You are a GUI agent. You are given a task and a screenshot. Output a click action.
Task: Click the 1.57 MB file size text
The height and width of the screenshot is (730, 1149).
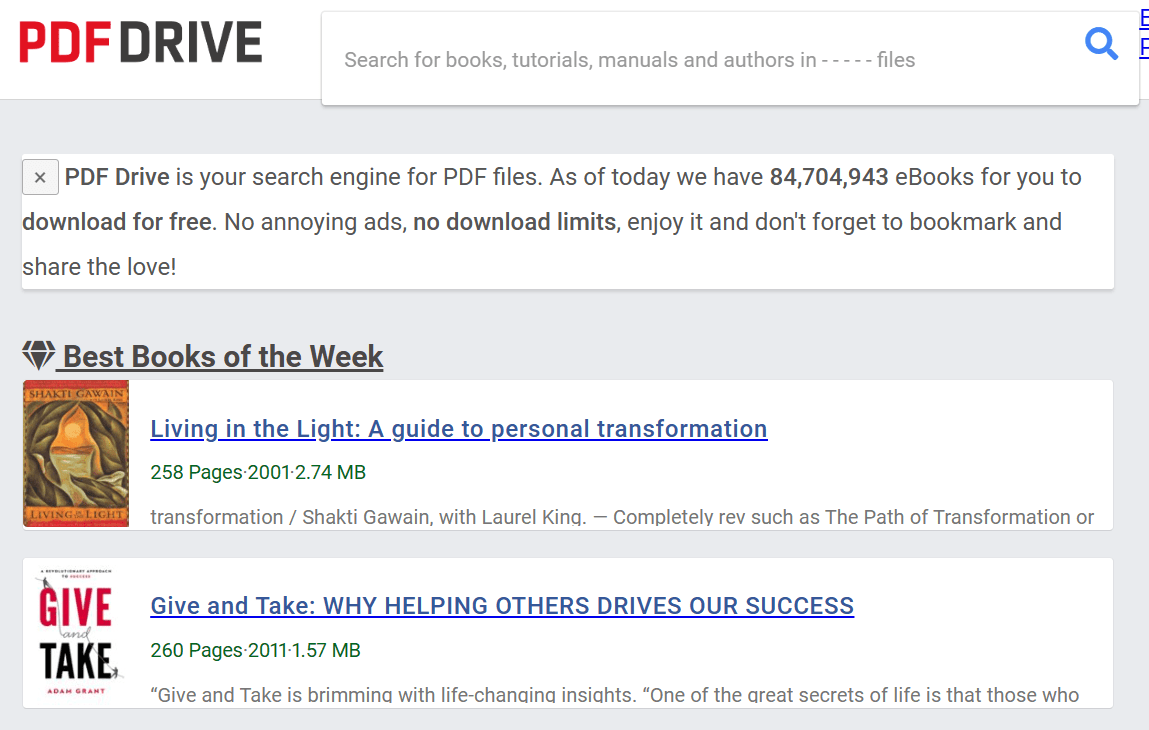pos(325,650)
